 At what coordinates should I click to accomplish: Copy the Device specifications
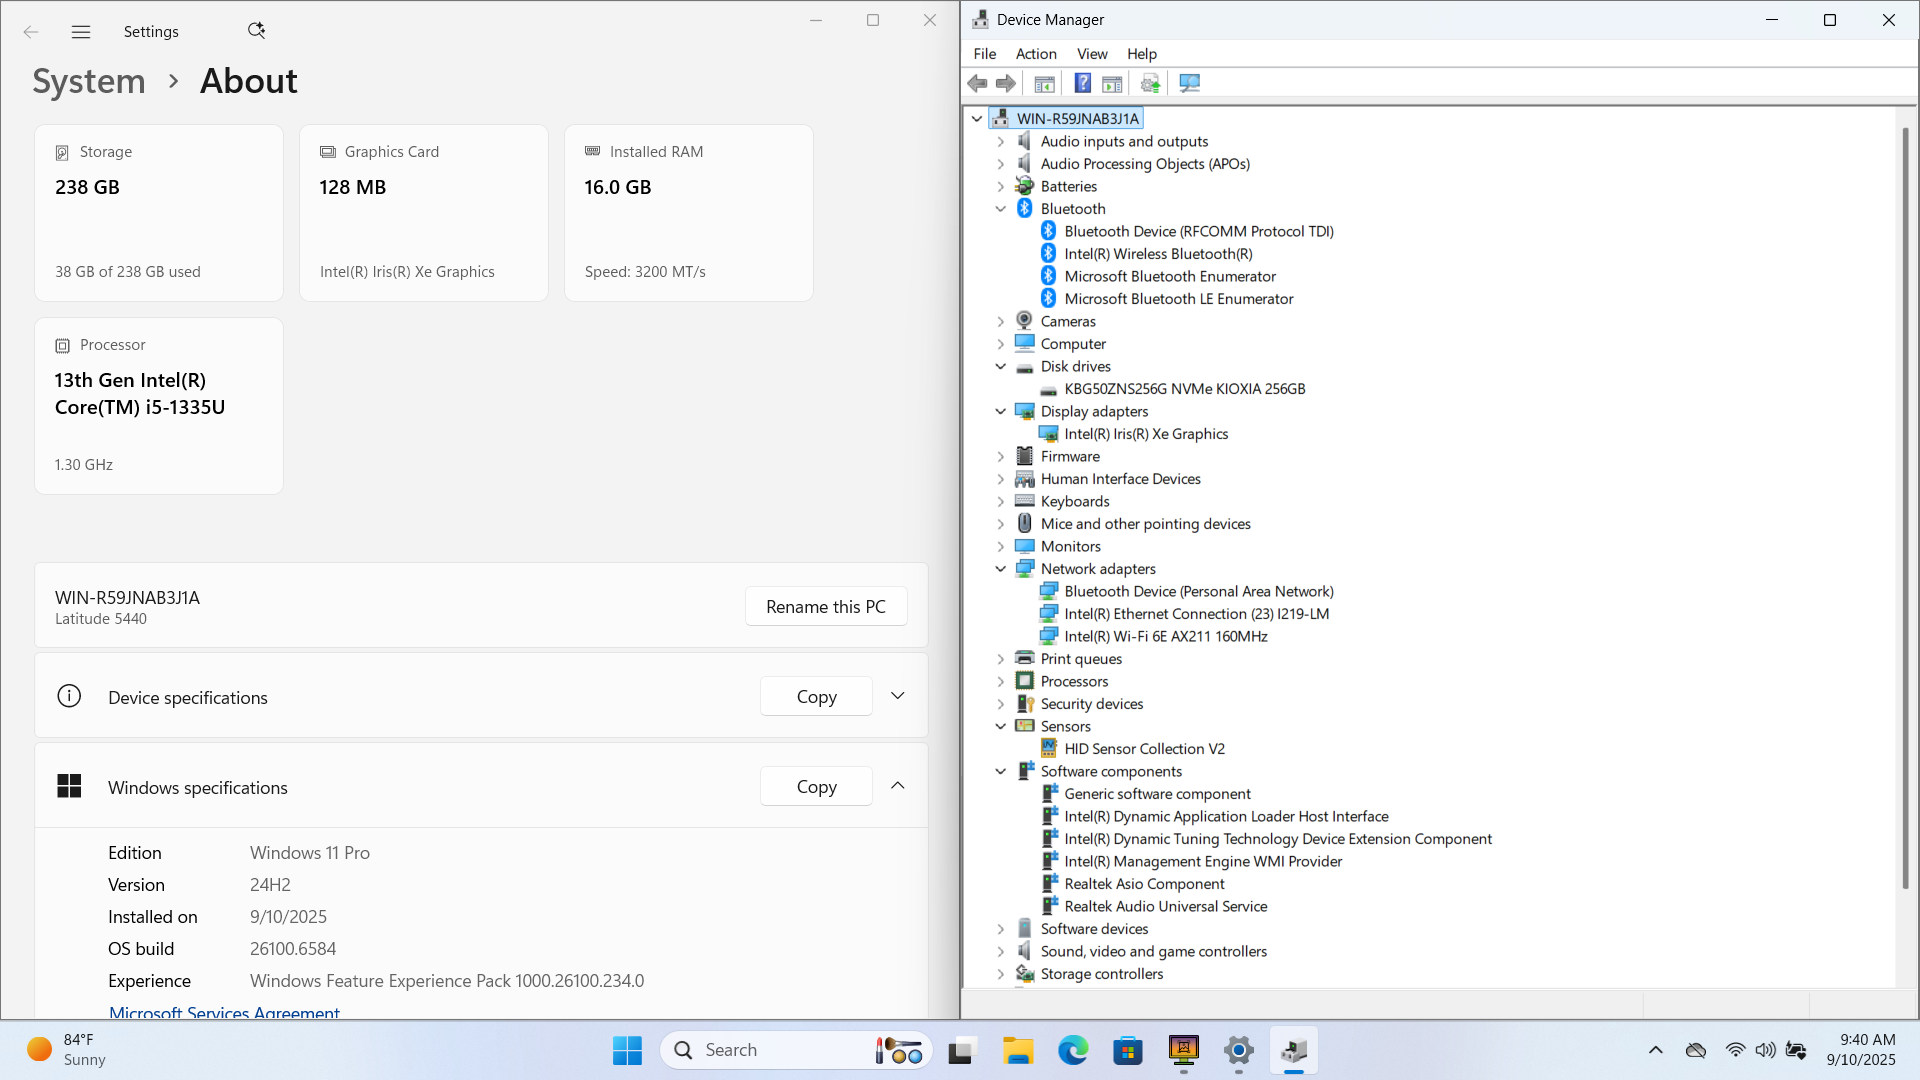(x=816, y=697)
